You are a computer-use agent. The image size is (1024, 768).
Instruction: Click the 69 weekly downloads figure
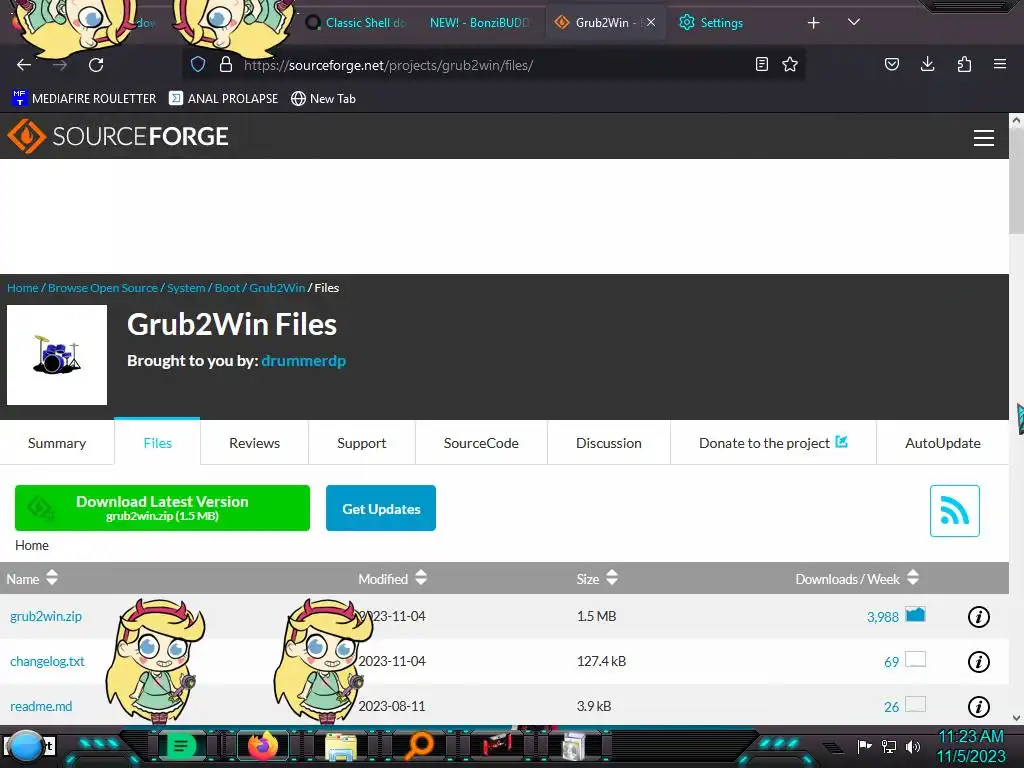click(x=891, y=662)
